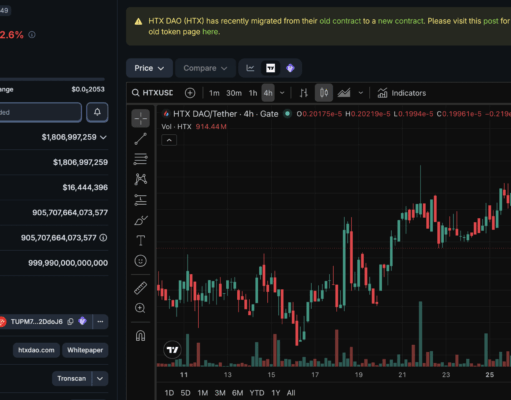
Task: Set chart range to 3M
Action: [220, 393]
